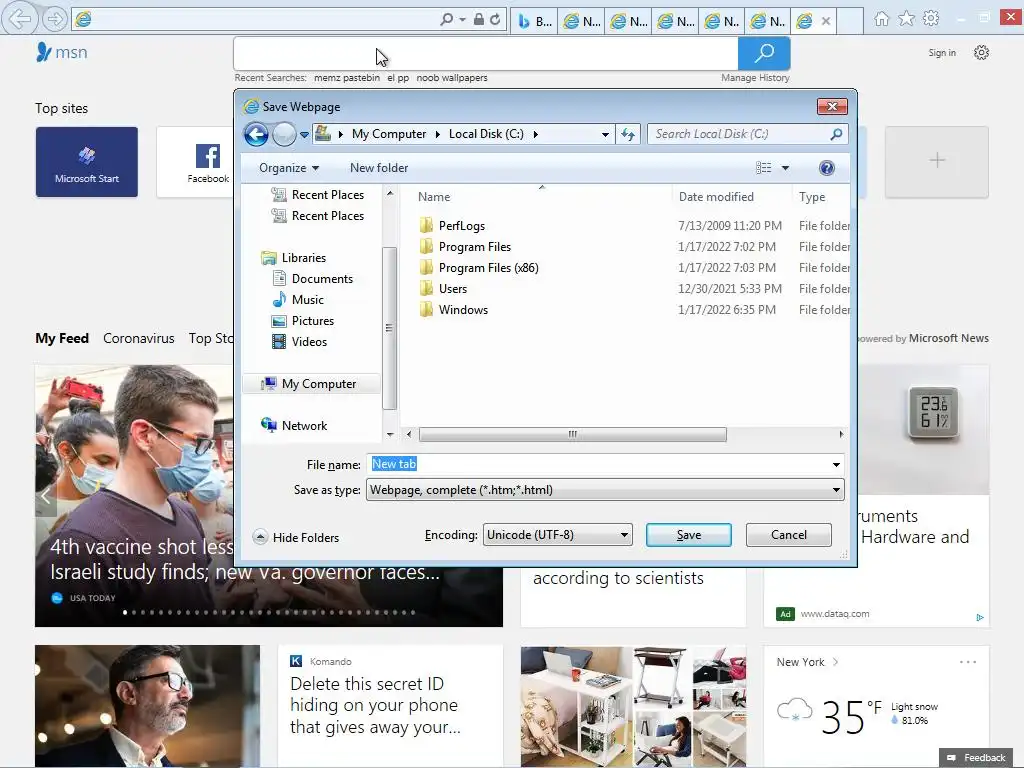The width and height of the screenshot is (1024, 768).
Task: Click Sign in link on MSN
Action: [942, 53]
